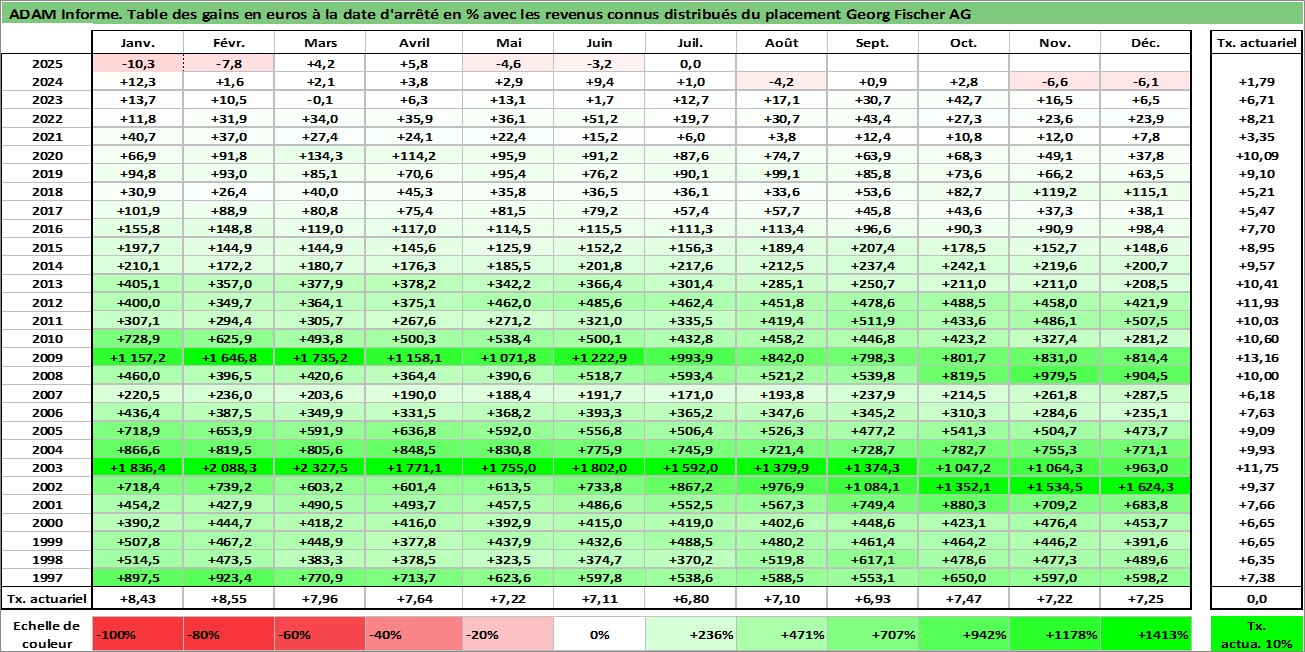
Task: Click the +979,5 cell in 2008
Action: click(x=1054, y=375)
